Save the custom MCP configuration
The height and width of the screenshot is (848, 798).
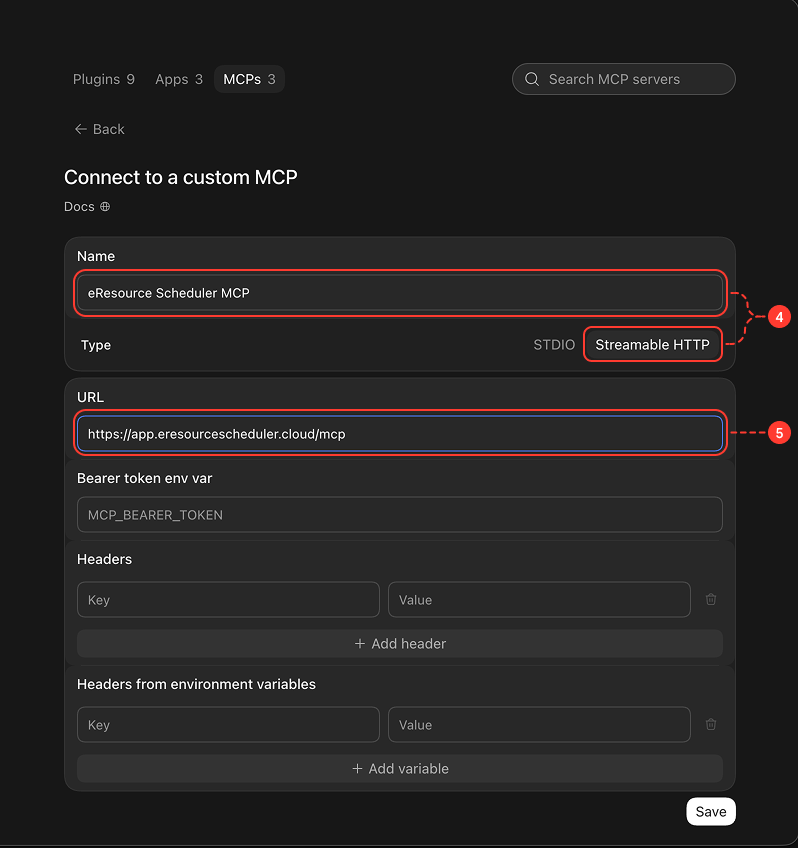click(710, 811)
